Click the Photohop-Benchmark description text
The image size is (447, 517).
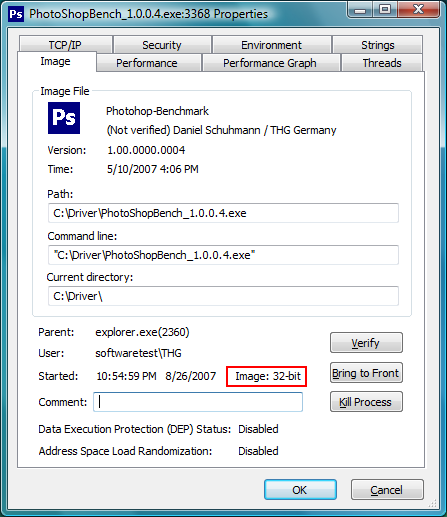pyautogui.click(x=157, y=111)
